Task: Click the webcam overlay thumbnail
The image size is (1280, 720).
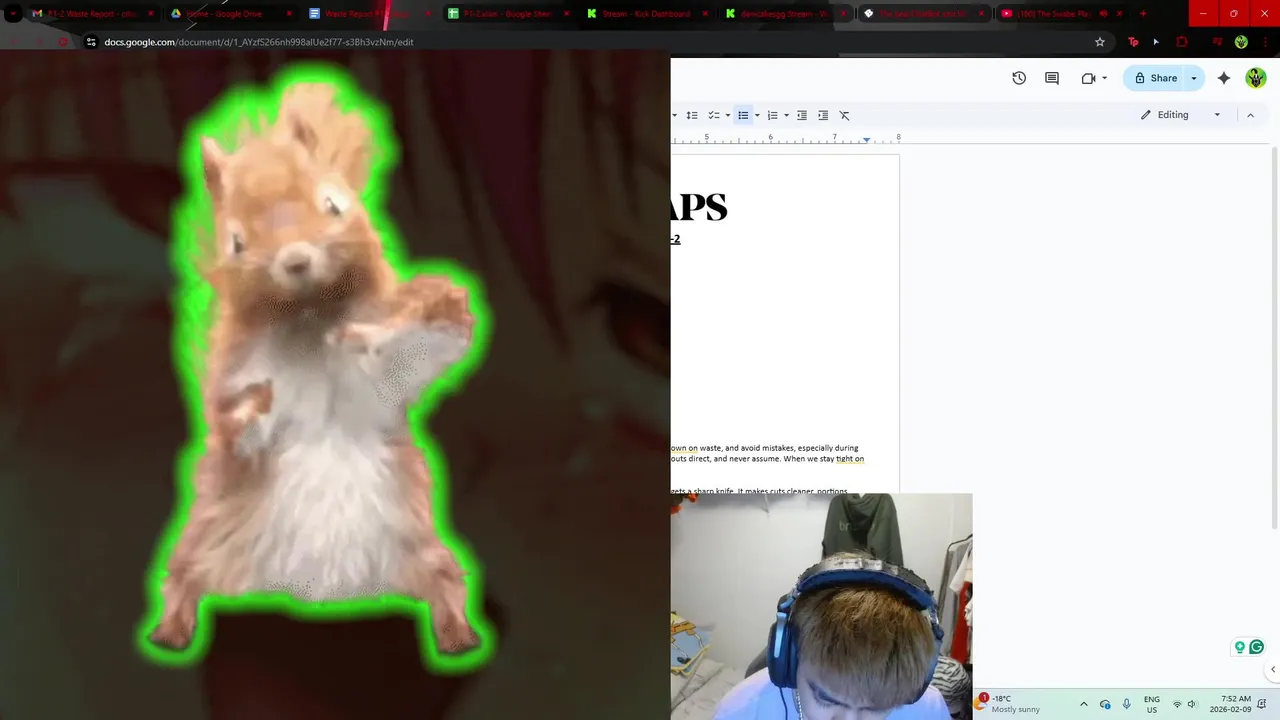Action: [821, 606]
